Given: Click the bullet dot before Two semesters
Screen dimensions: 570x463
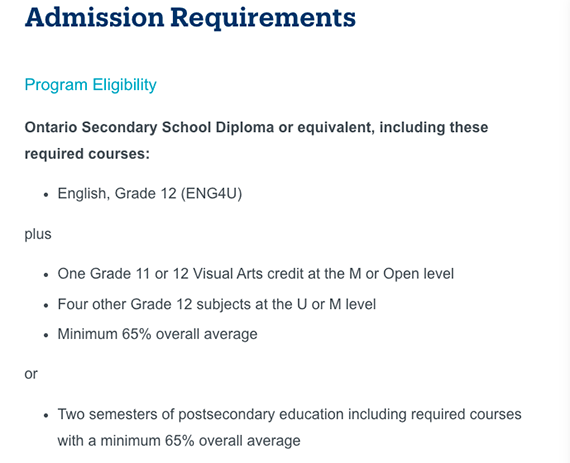Looking at the screenshot, I should click(46, 416).
